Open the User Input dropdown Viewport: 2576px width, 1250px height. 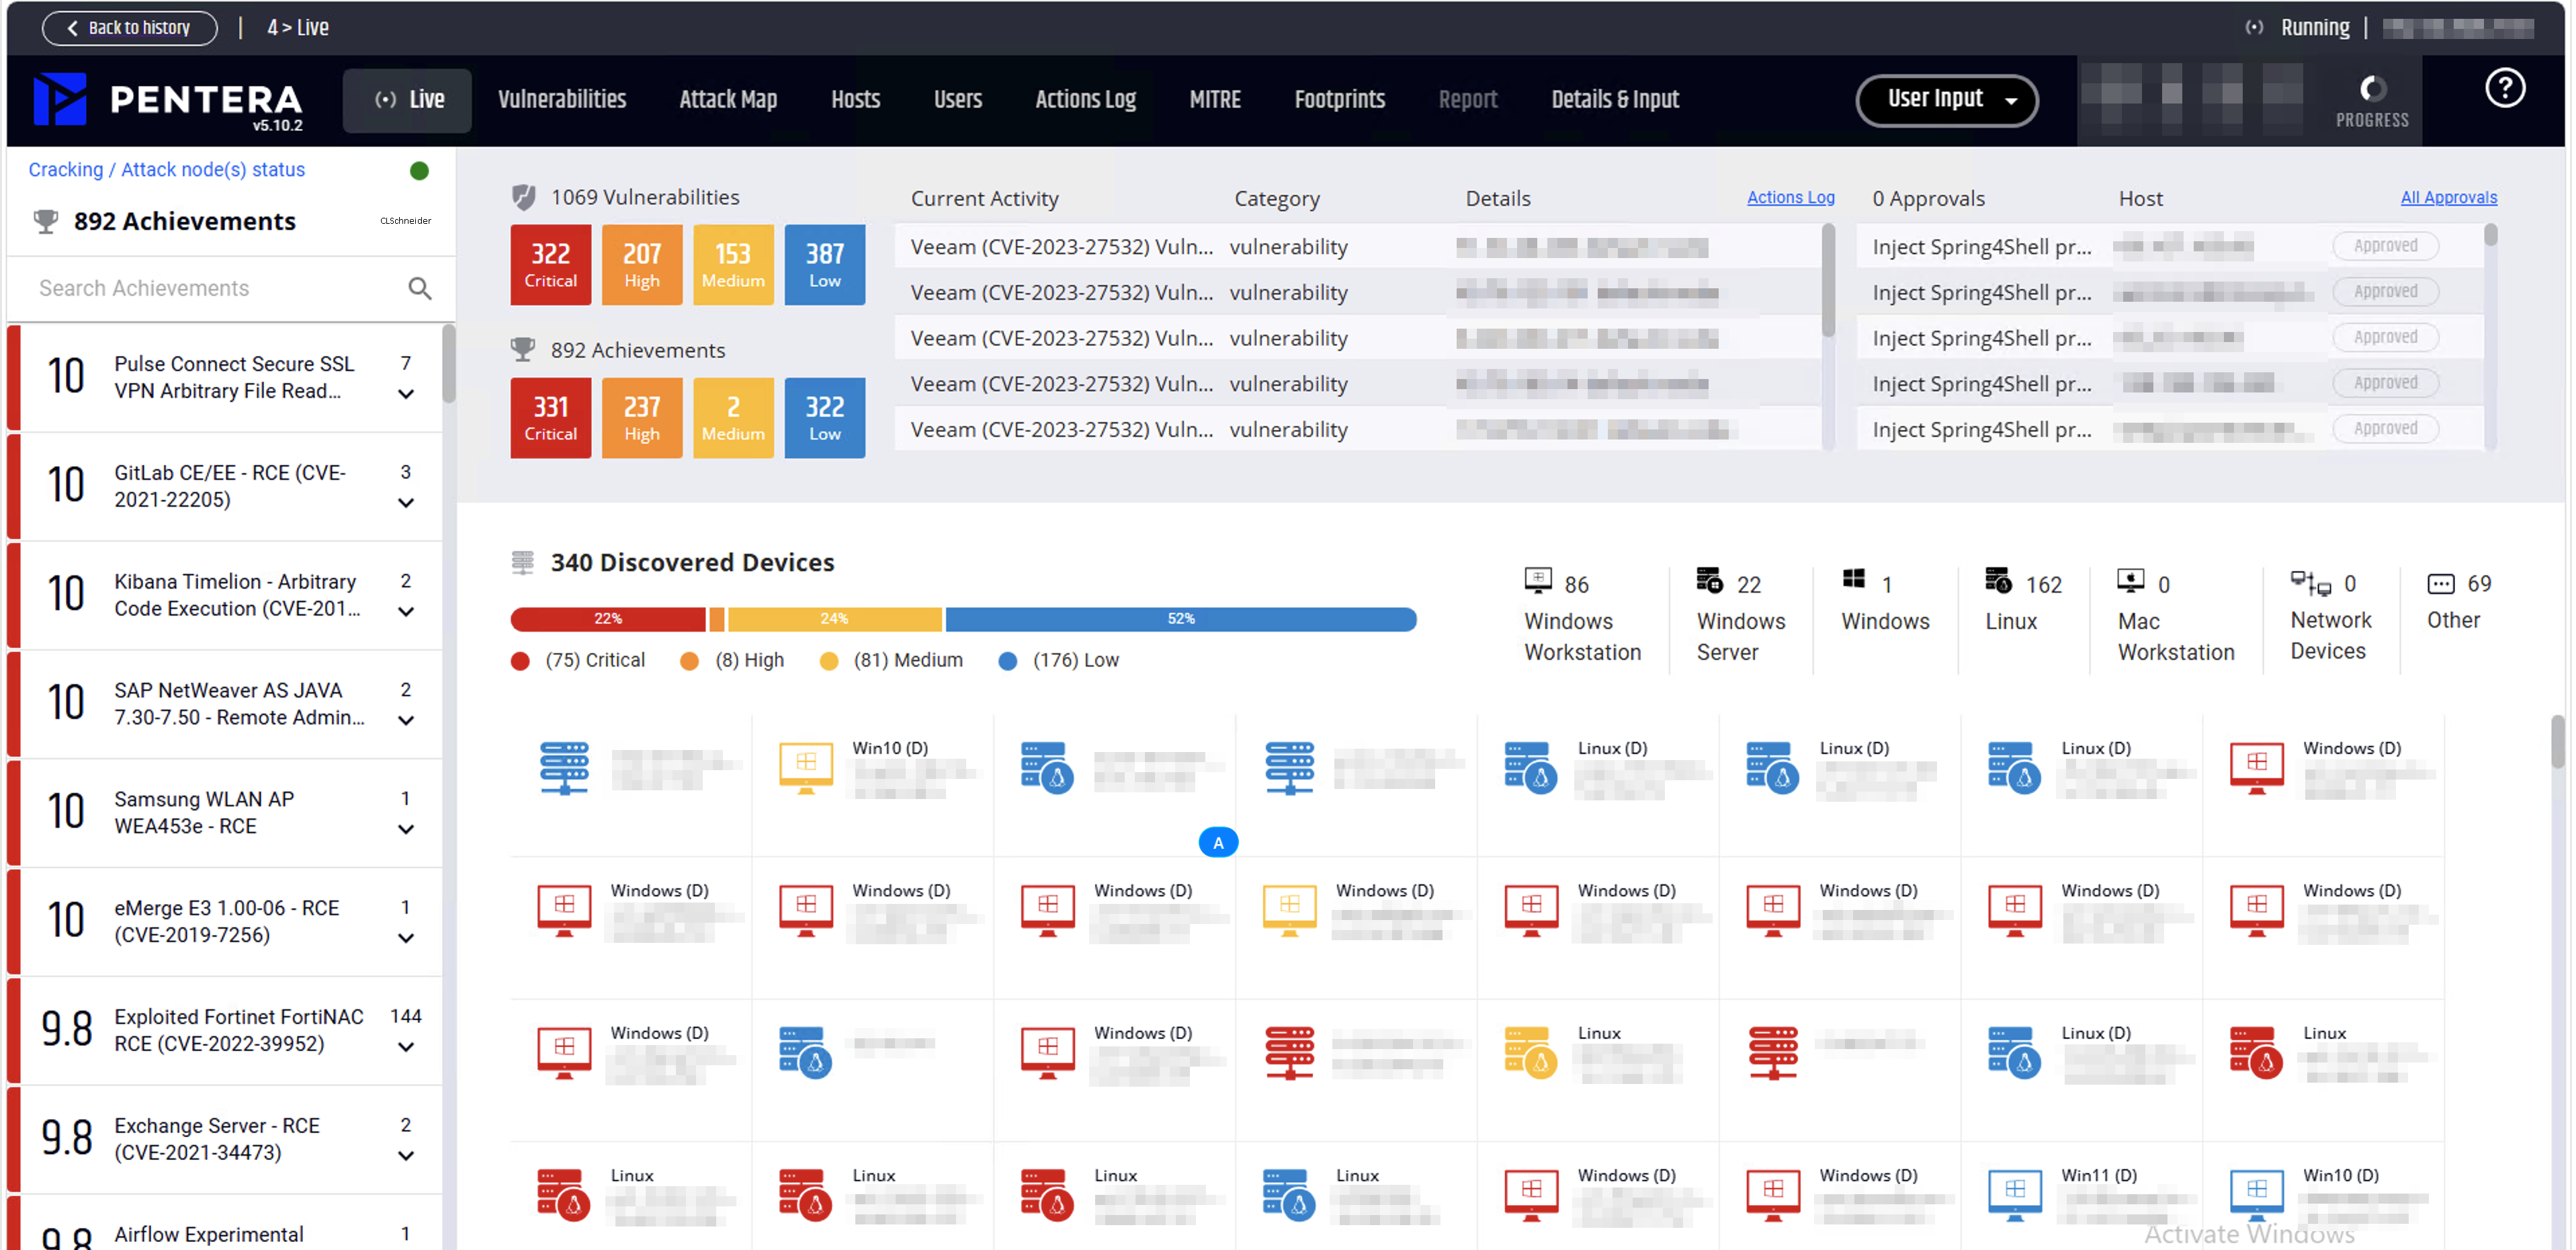(1946, 100)
